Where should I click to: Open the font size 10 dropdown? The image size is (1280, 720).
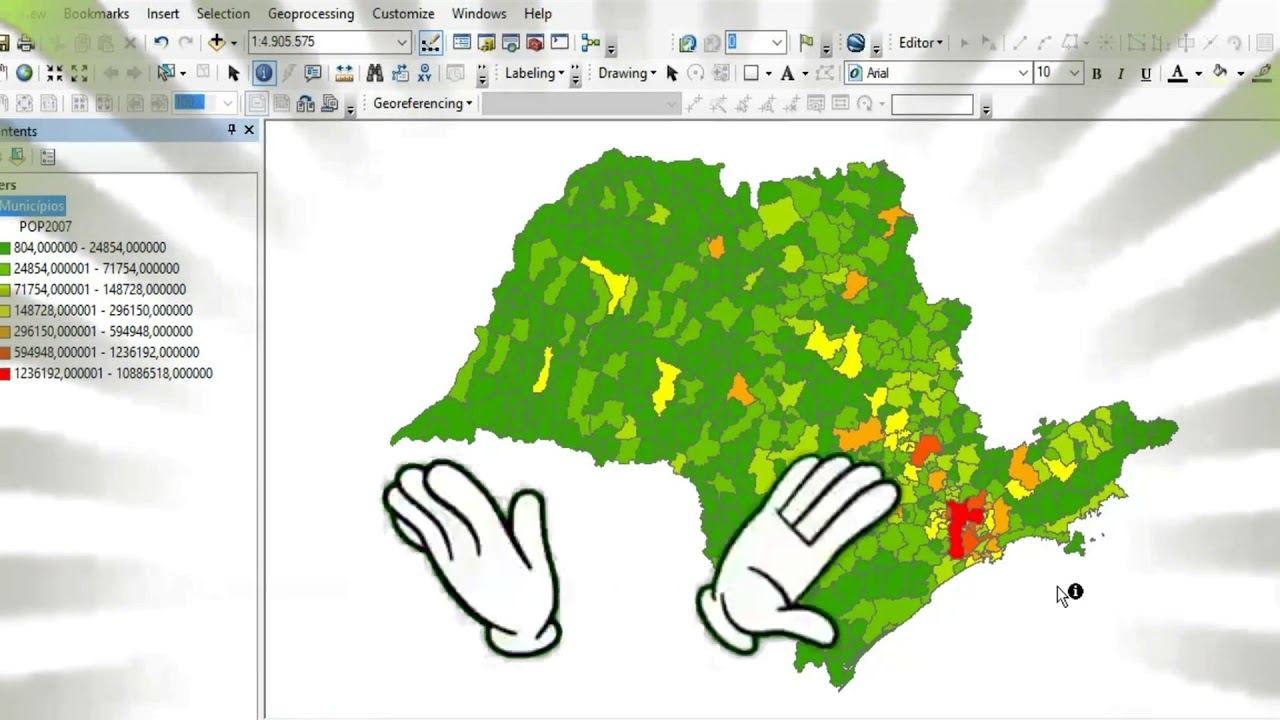(1074, 73)
